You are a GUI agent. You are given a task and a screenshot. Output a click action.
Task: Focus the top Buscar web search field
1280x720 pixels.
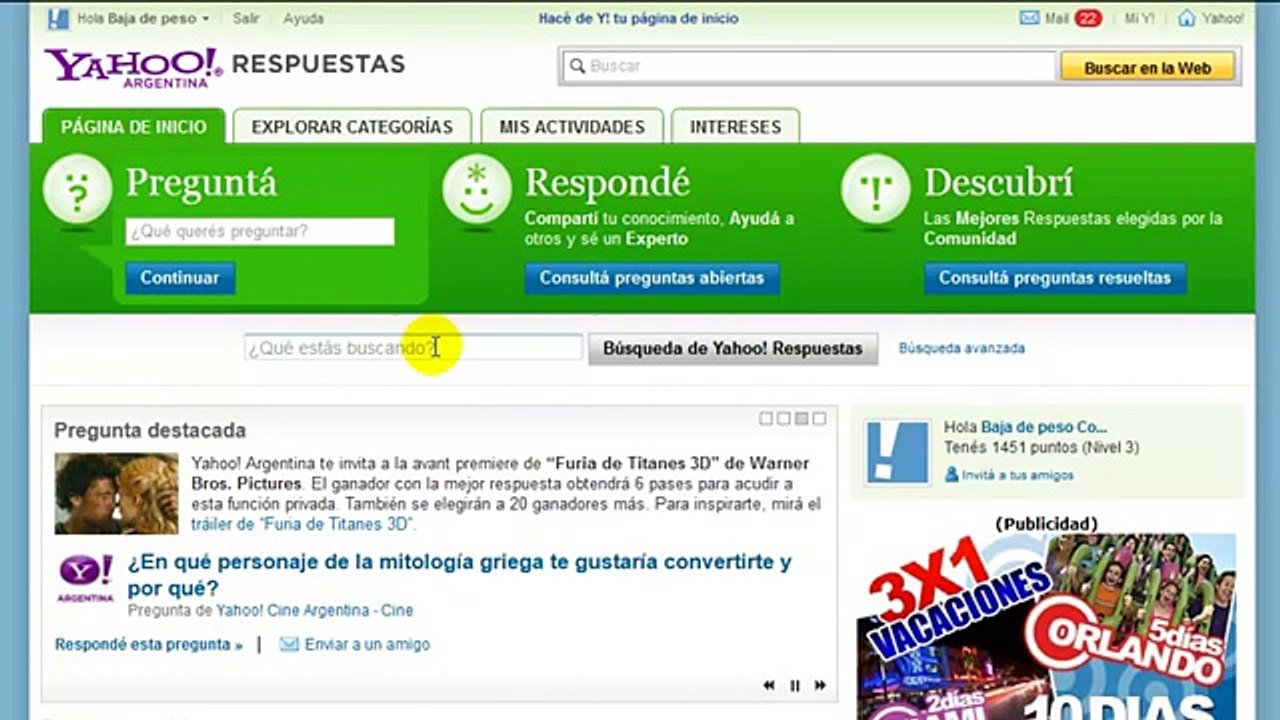pos(807,66)
